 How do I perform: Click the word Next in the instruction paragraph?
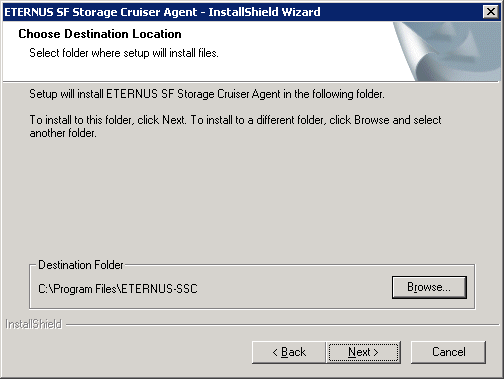pyautogui.click(x=173, y=120)
